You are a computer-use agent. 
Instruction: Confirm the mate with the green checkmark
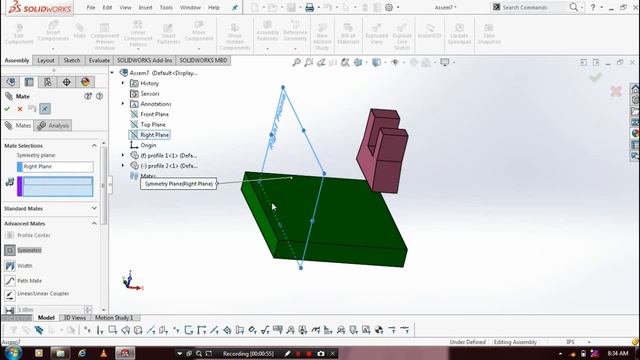[7, 109]
